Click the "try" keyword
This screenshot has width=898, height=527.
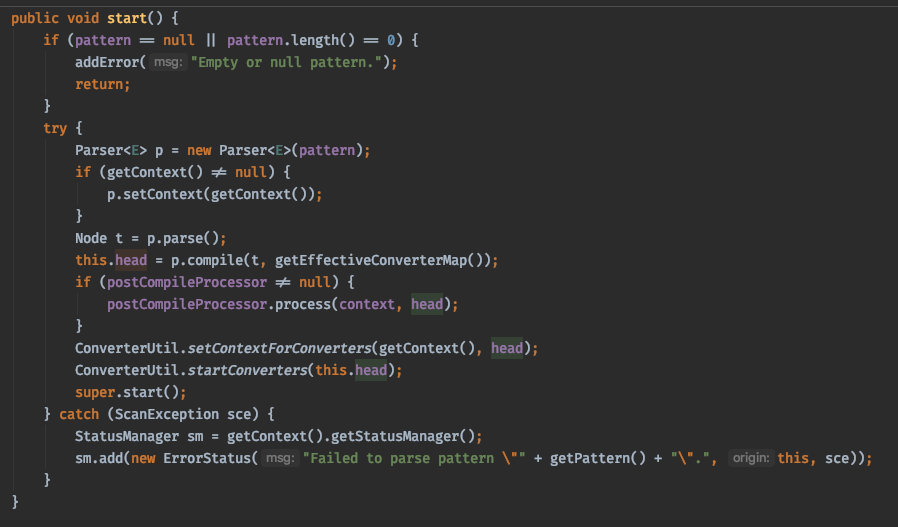pos(55,128)
